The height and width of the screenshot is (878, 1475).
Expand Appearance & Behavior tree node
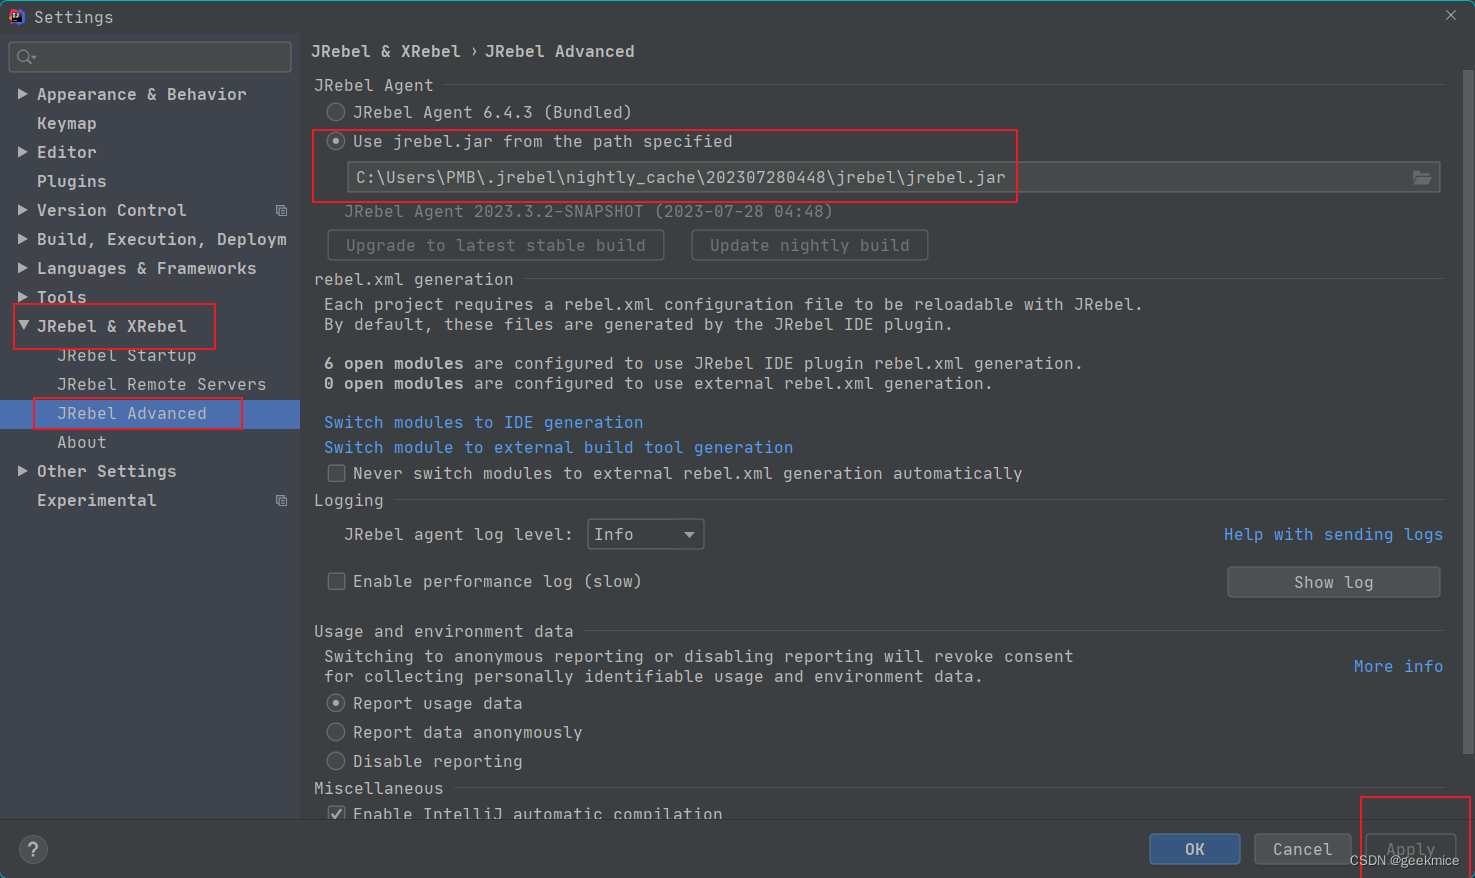(22, 93)
